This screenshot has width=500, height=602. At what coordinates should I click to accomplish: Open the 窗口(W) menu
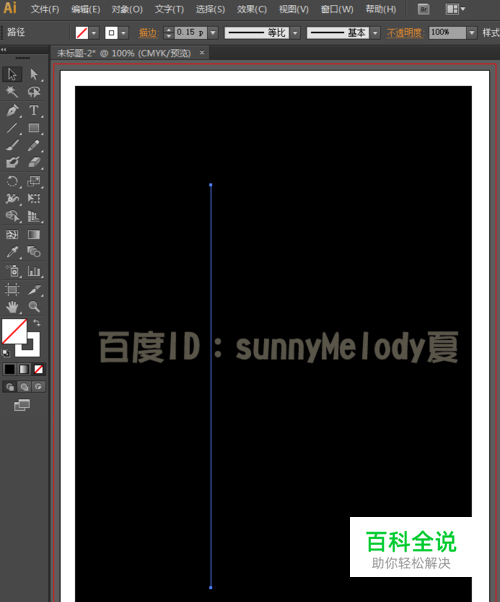tap(337, 9)
